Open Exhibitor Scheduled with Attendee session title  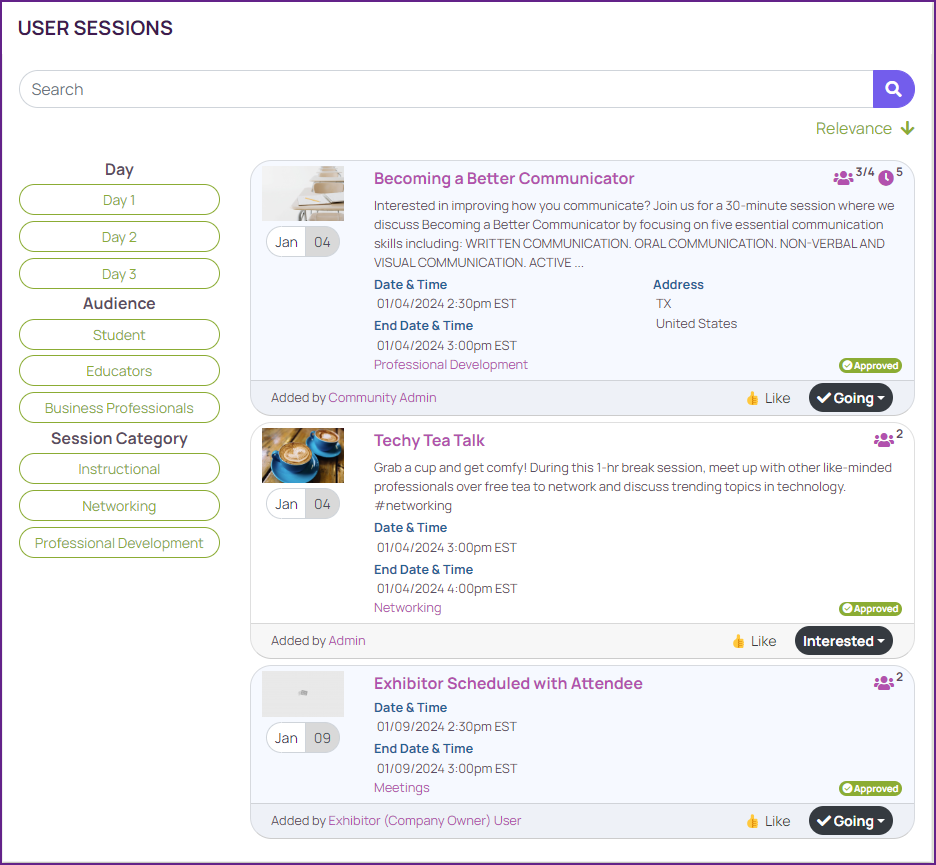click(508, 684)
